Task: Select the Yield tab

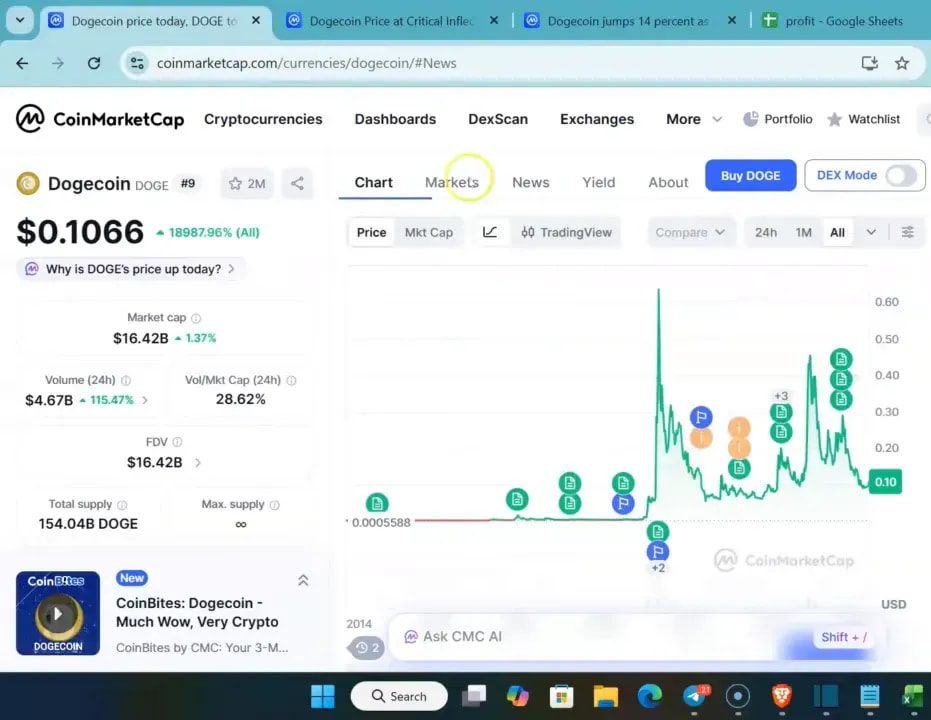Action: pyautogui.click(x=598, y=182)
